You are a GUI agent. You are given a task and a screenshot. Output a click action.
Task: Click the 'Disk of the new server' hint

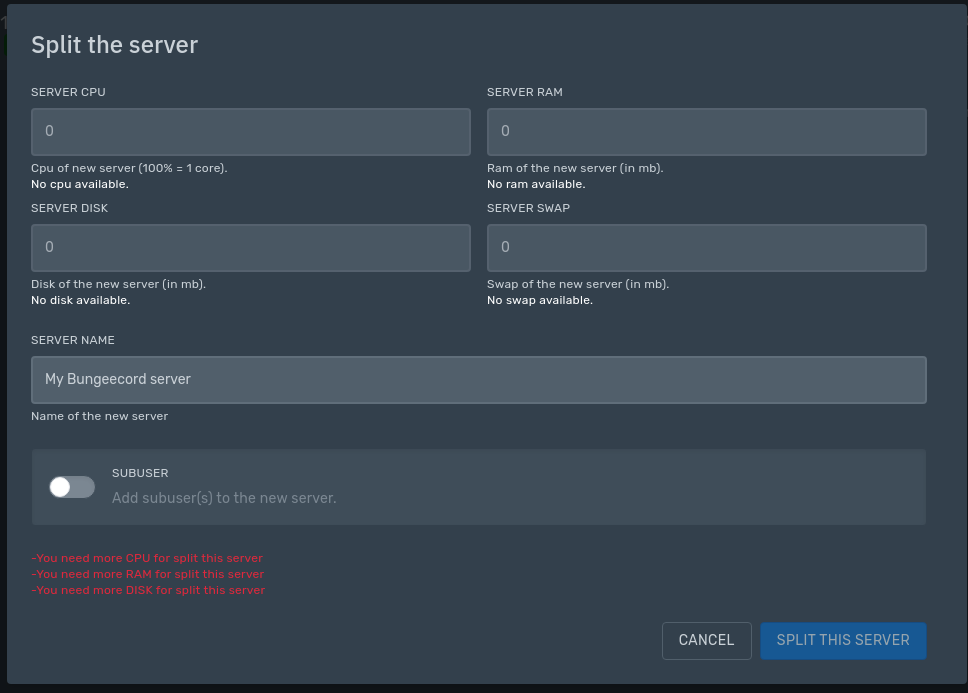click(119, 284)
